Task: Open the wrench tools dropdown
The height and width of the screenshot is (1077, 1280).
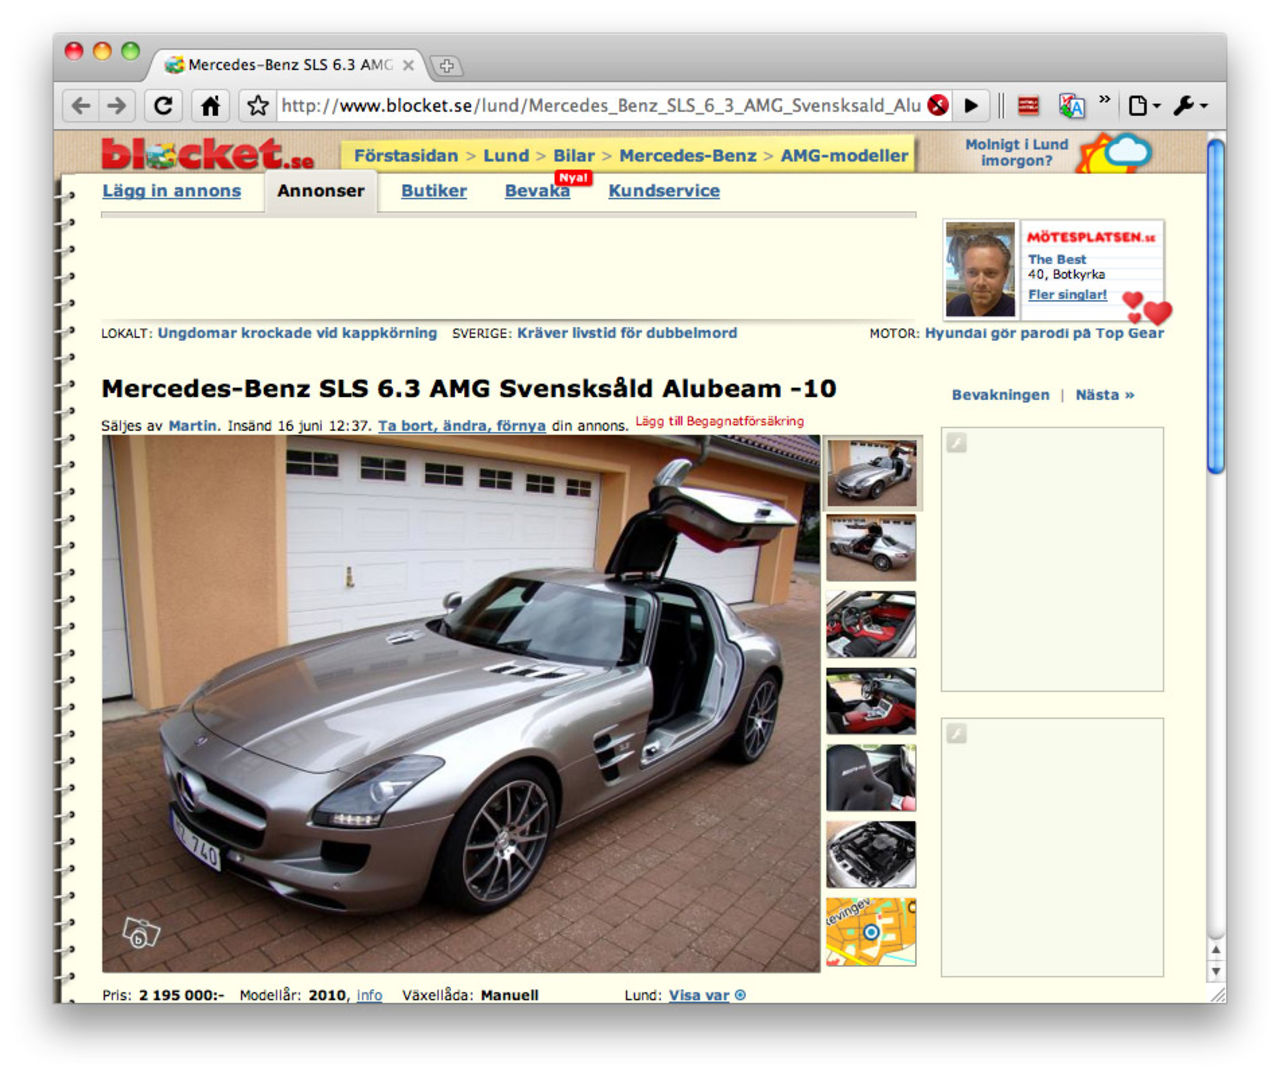Action: pyautogui.click(x=1187, y=104)
